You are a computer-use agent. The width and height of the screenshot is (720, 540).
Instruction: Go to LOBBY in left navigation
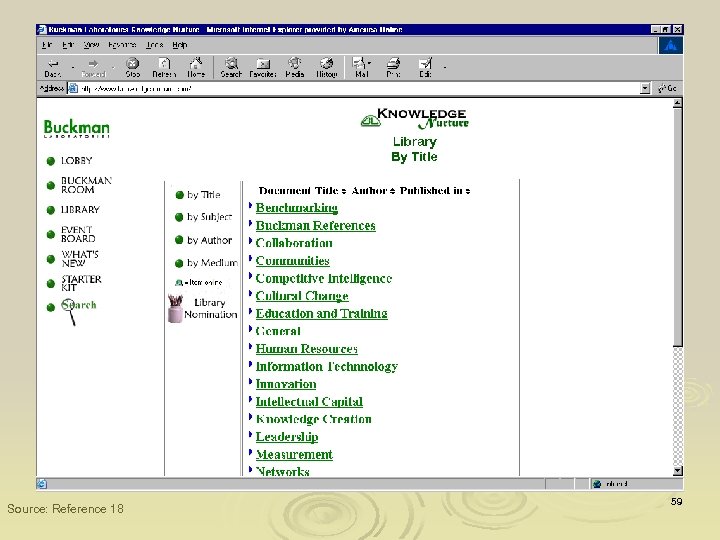click(77, 161)
